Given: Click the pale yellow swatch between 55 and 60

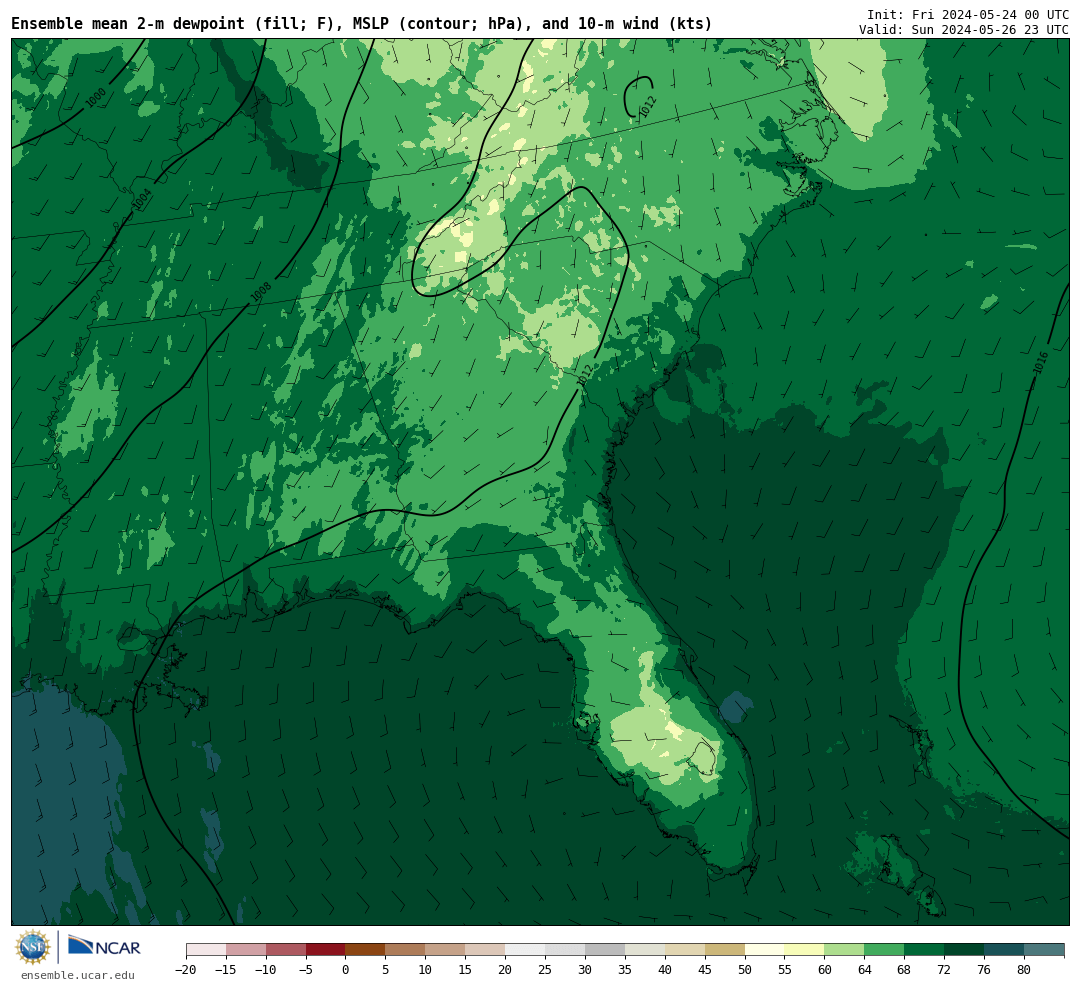Looking at the screenshot, I should click(804, 950).
